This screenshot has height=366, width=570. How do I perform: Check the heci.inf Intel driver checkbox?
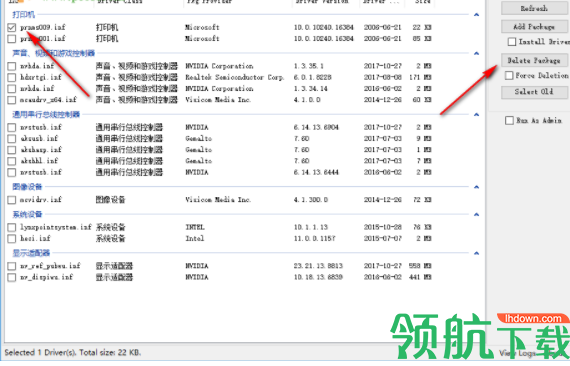point(12,239)
